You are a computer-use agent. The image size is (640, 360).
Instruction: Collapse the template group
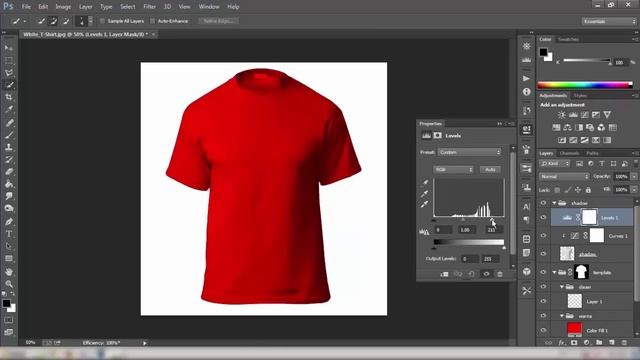coord(554,272)
